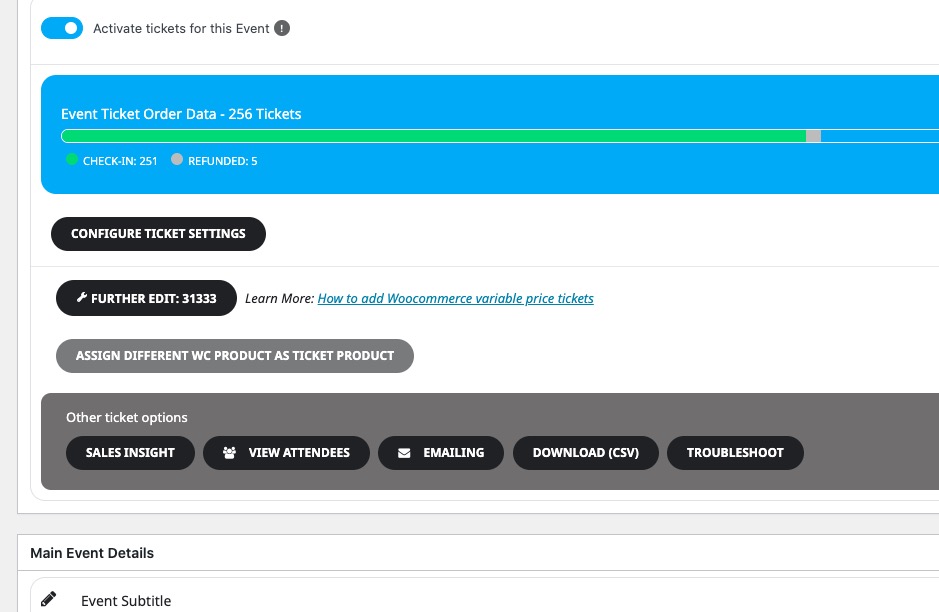
Task: Click the gray Refunded legend dot
Action: 177,159
